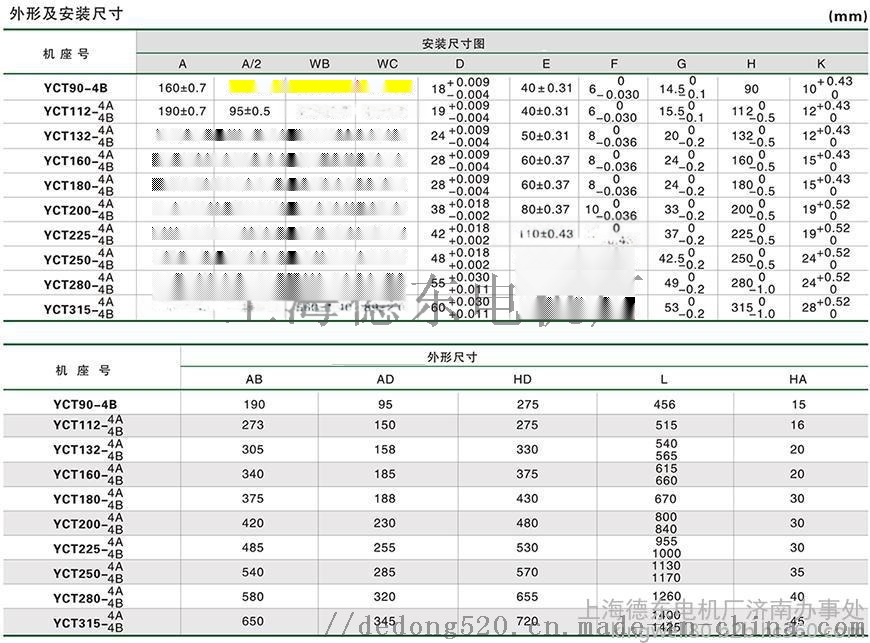Click the HA column header
Screen dimensions: 870x643
tap(798, 379)
